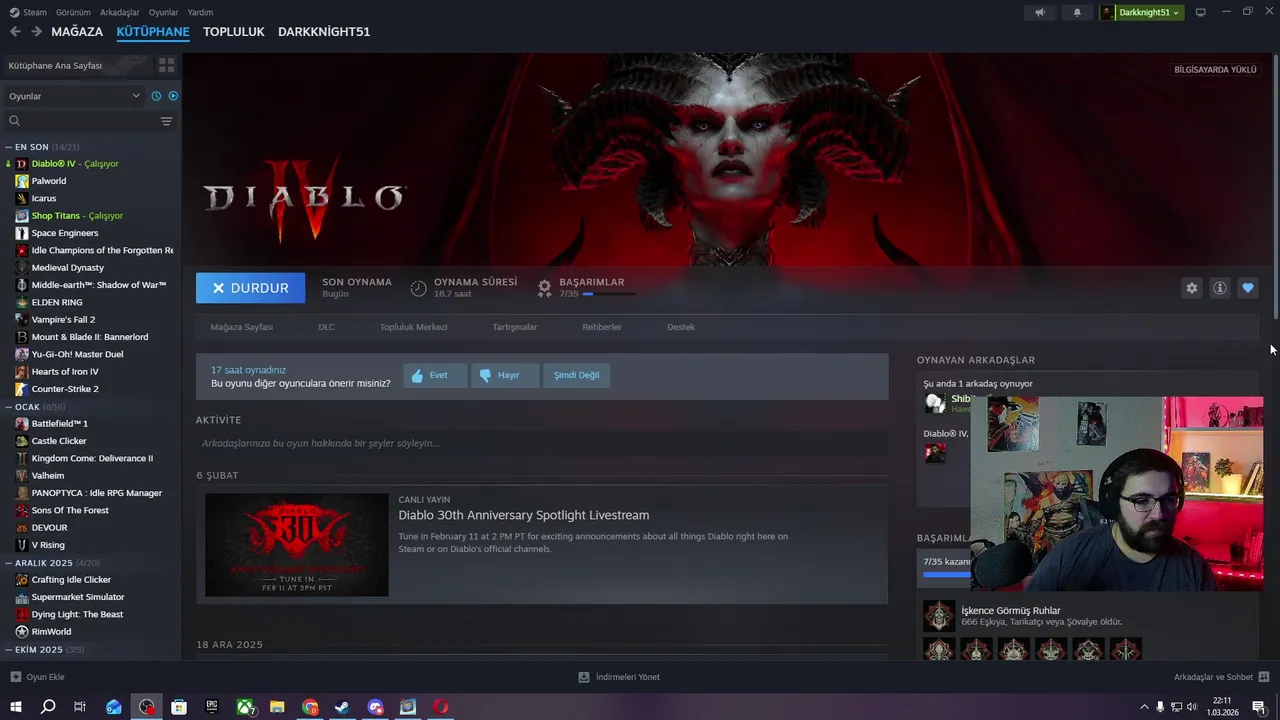Switch to grid collections view icon
Screen dimensions: 1280x720
(x=166, y=65)
